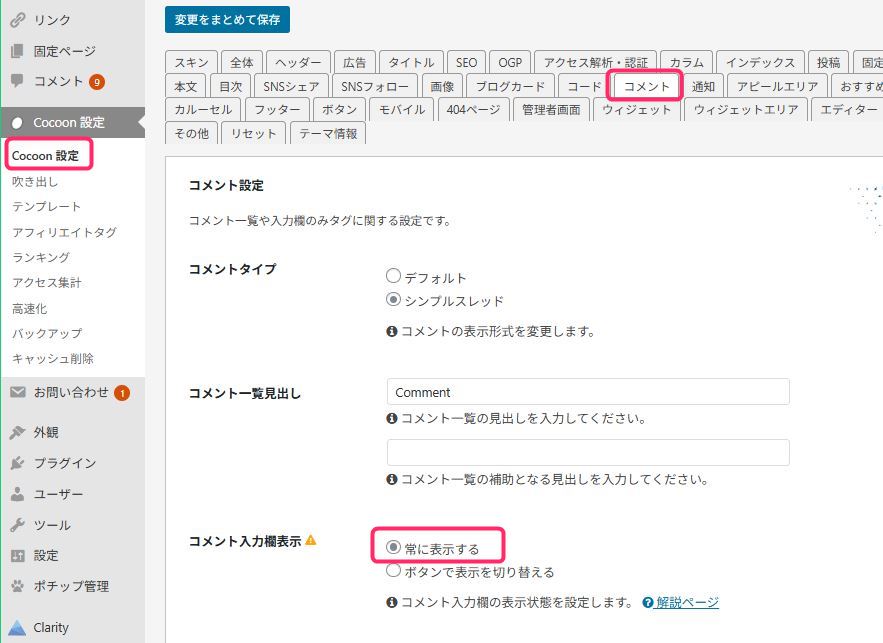
Task: Open 吹き出し submenu item
Action: (x=35, y=181)
